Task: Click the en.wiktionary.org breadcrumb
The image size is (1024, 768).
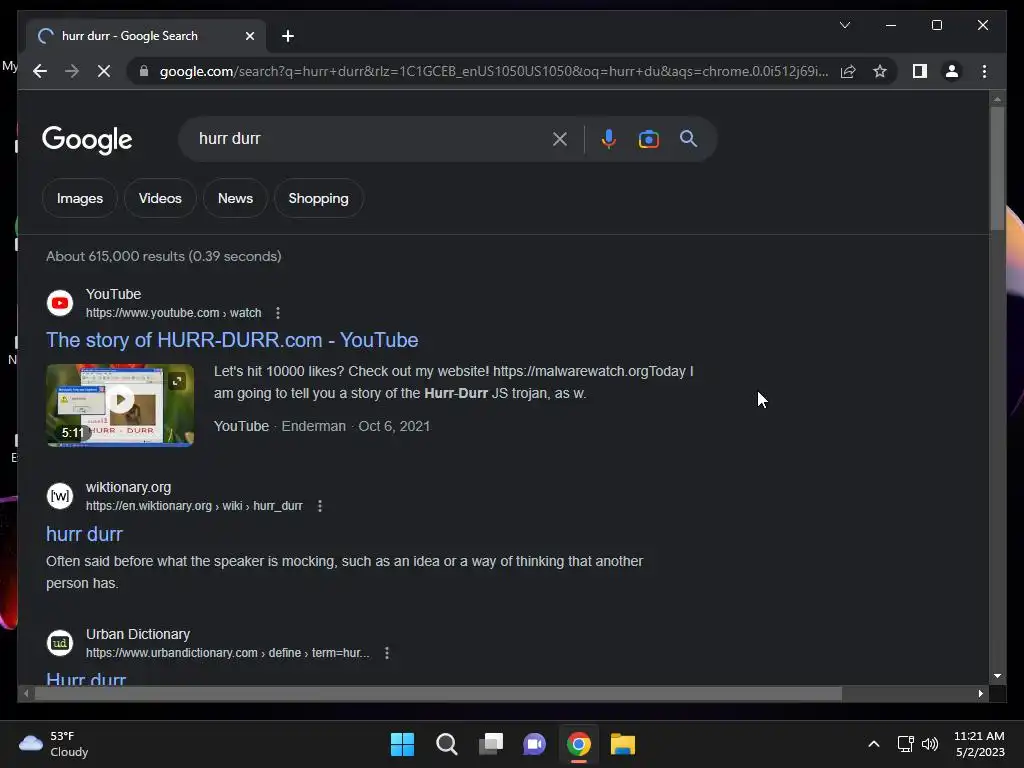Action: pos(194,506)
